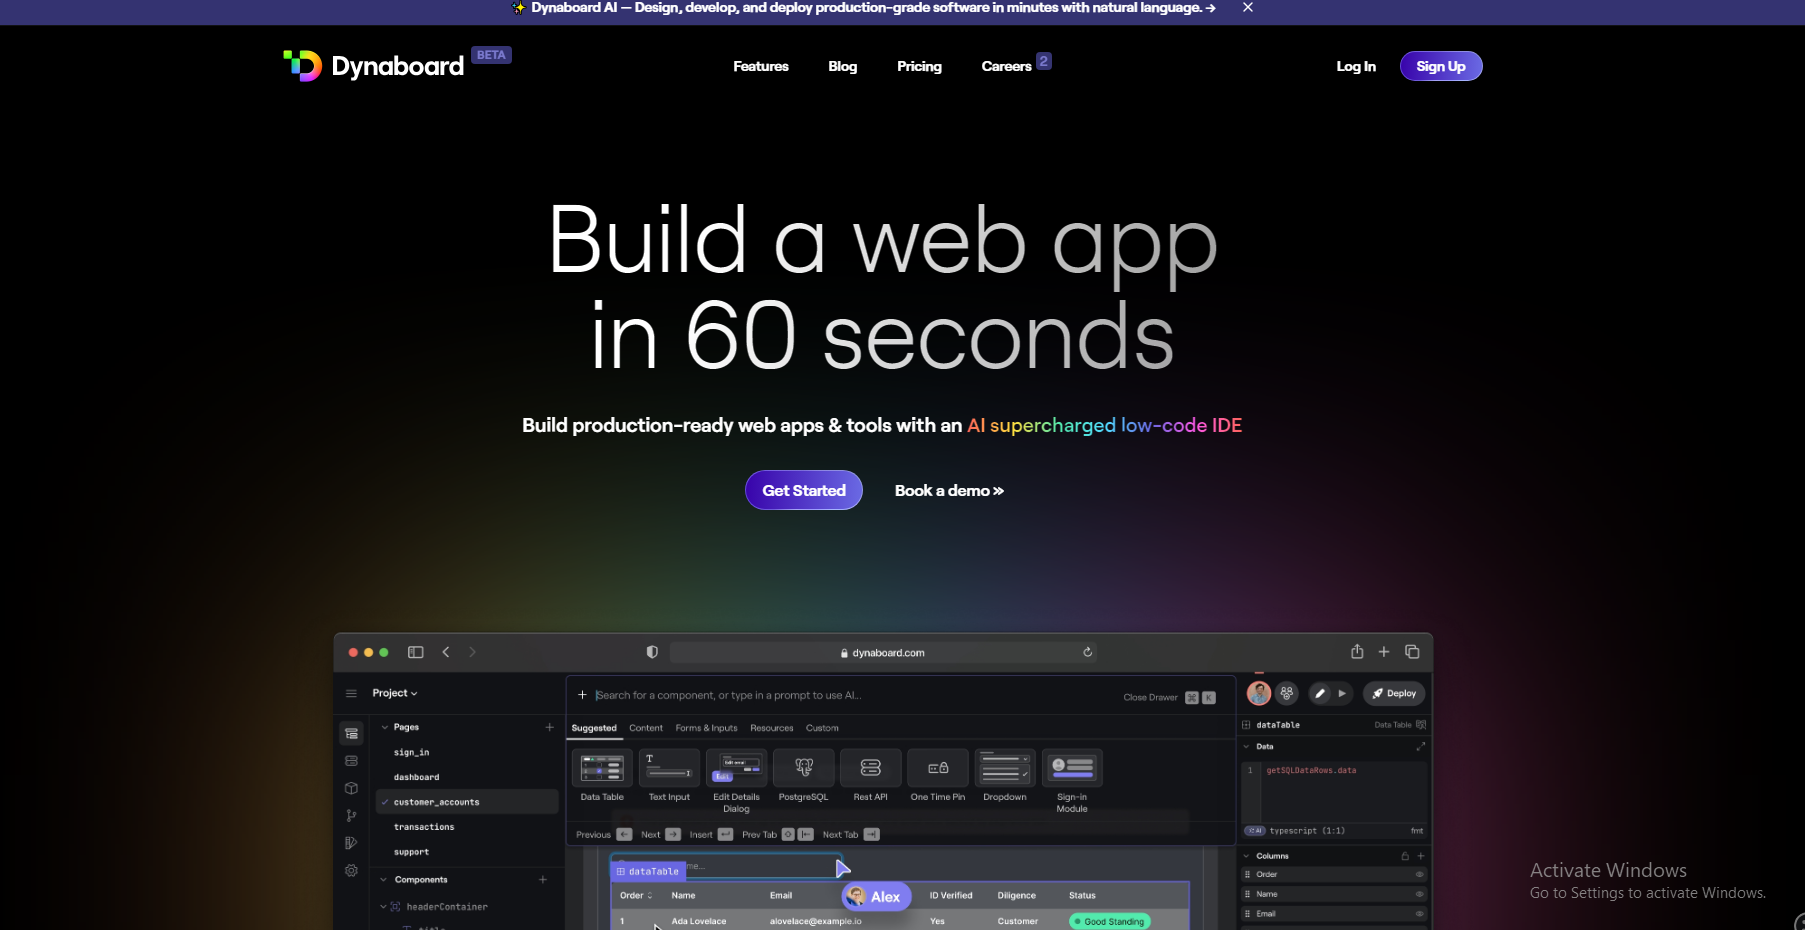Open the Project dropdown
1805x930 pixels.
pyautogui.click(x=395, y=693)
